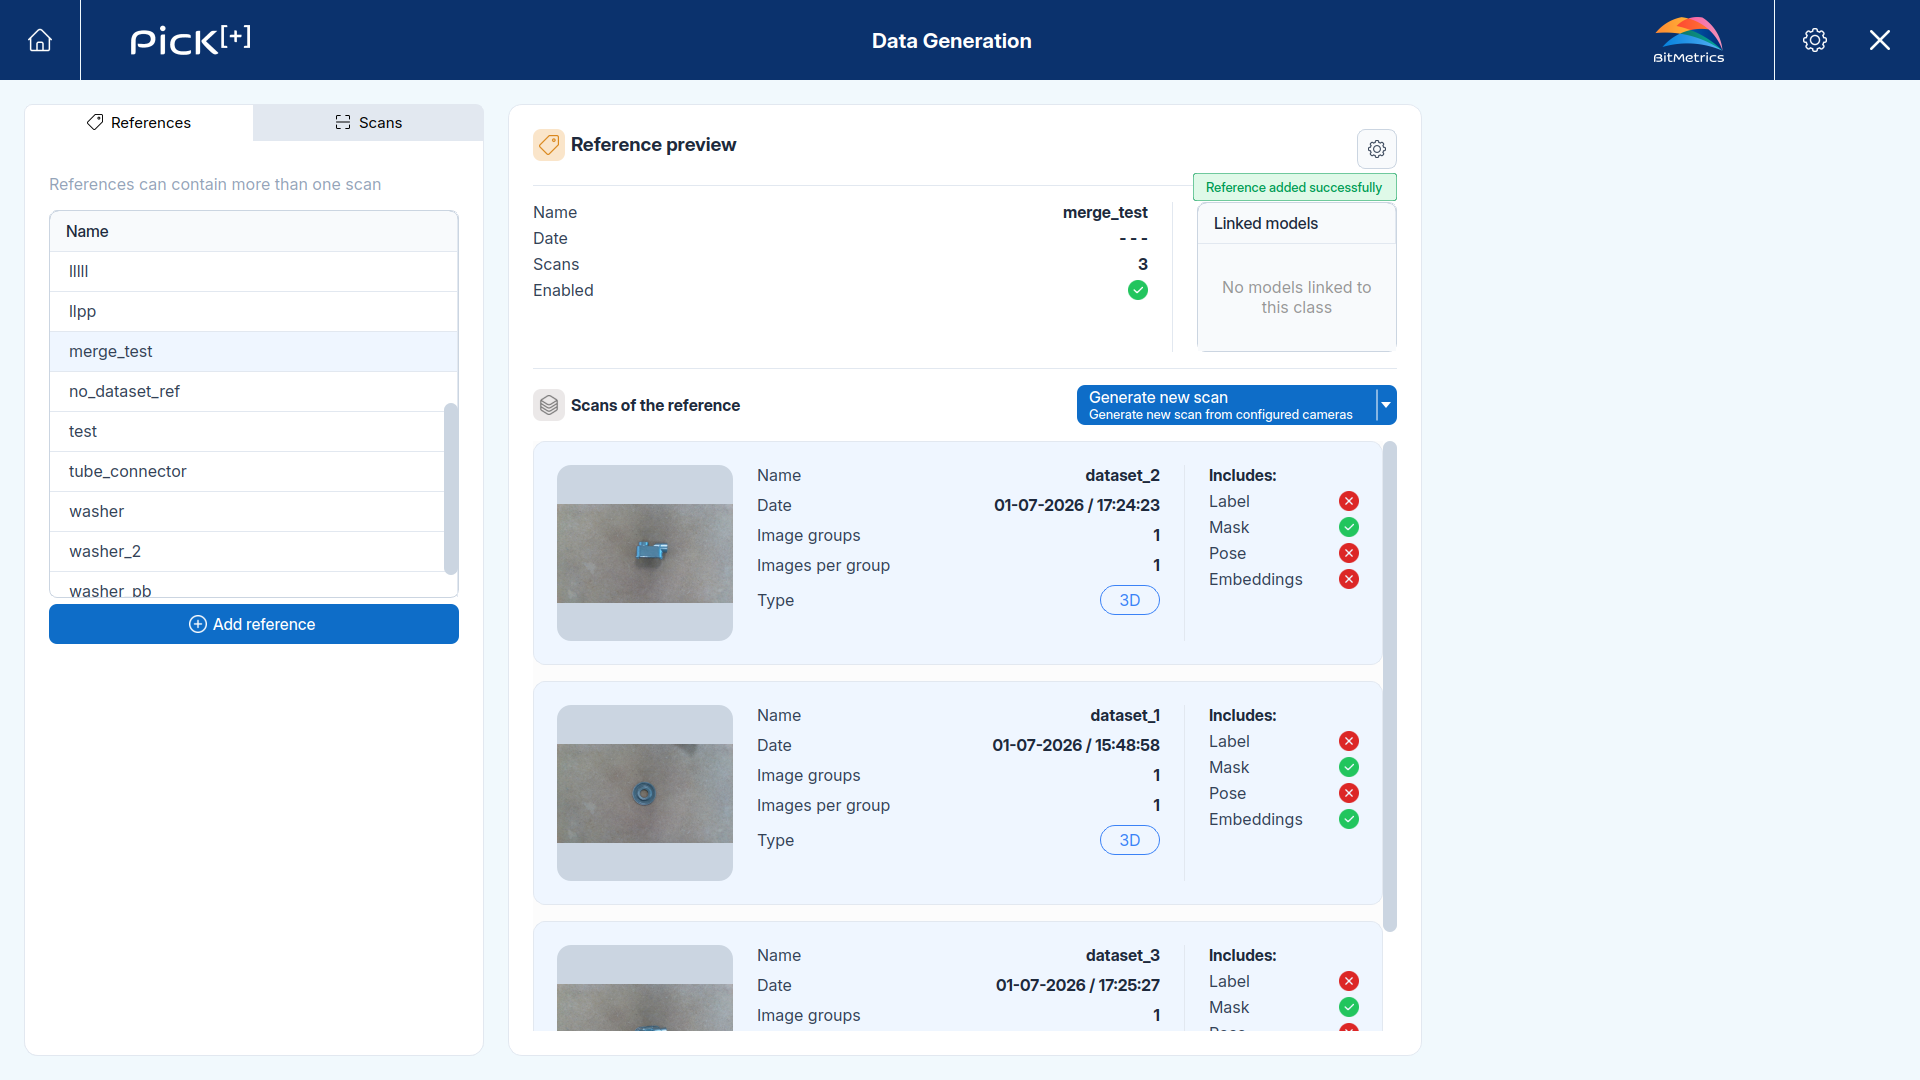Click dataset_1 Embeddings green check indicator
Screen dimensions: 1920x1080
pyautogui.click(x=1349, y=819)
